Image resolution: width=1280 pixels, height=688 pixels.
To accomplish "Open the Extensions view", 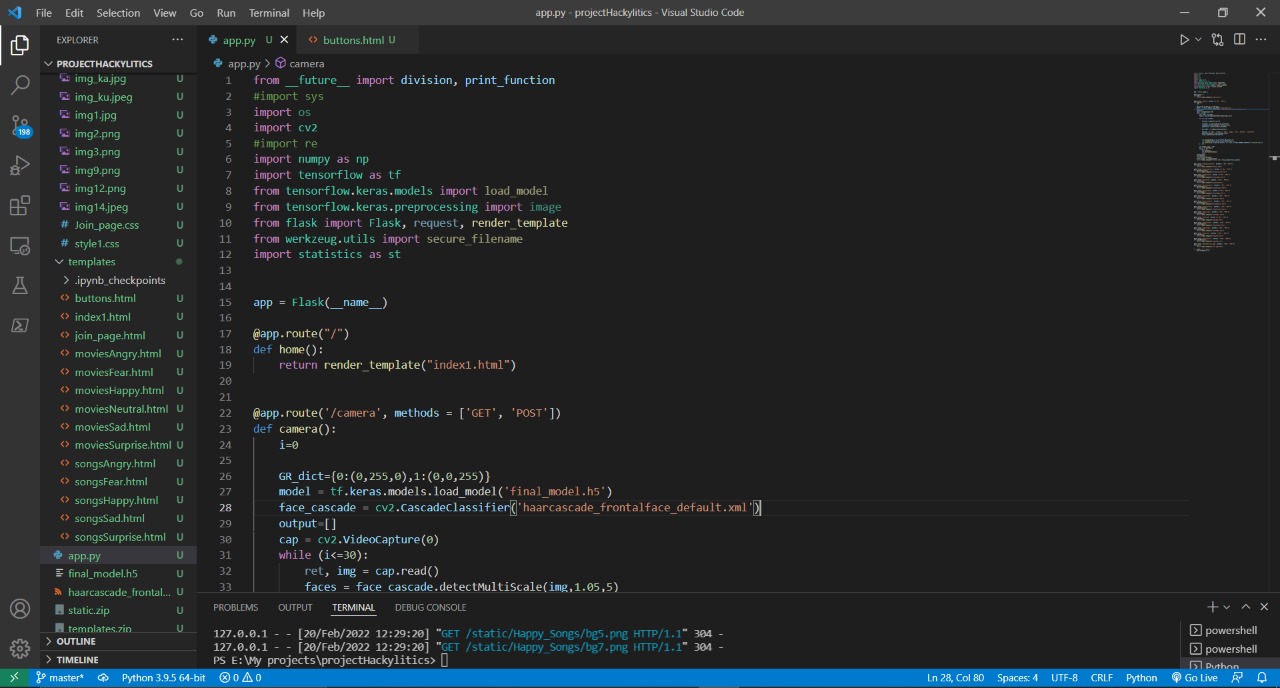I will pyautogui.click(x=20, y=206).
